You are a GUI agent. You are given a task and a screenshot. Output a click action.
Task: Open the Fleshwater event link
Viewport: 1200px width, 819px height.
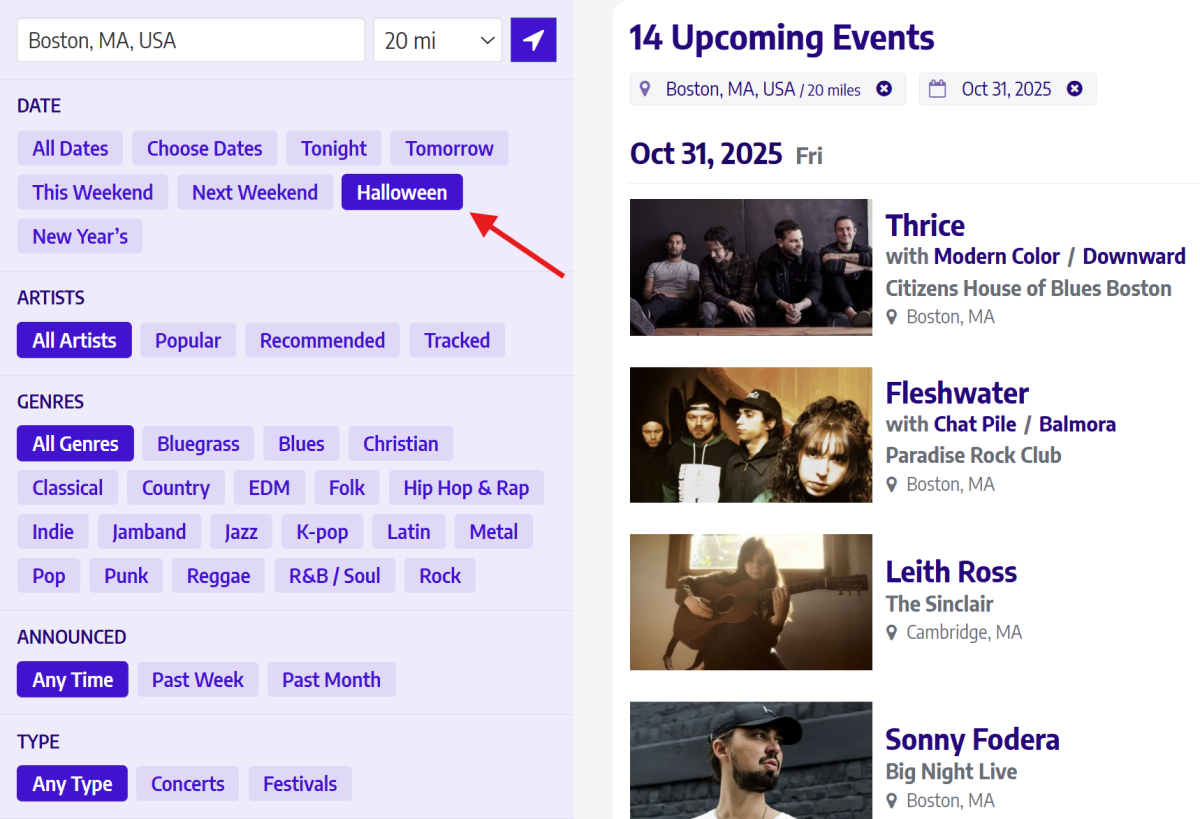coord(957,393)
